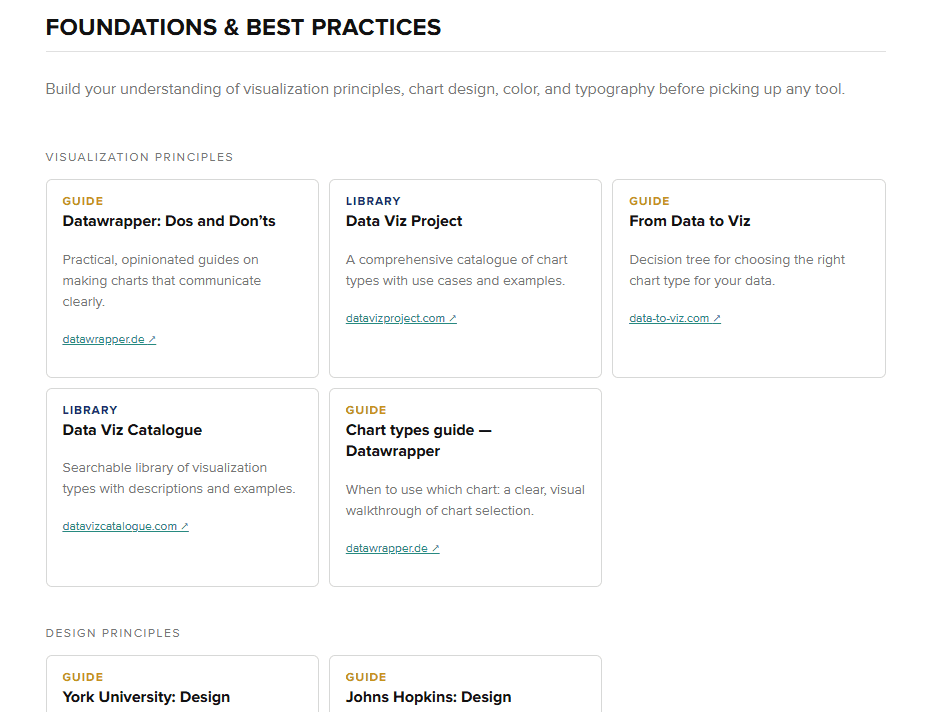Click 'Searchable library of visualization types' description

click(179, 478)
